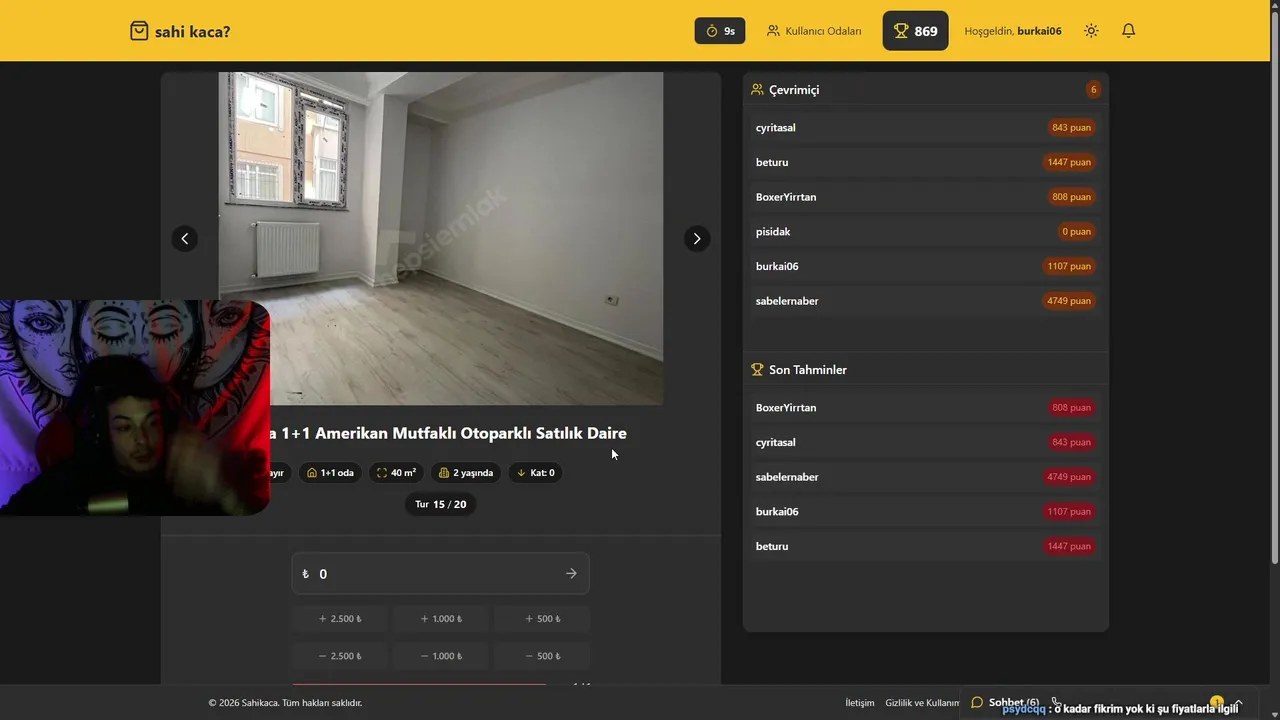Select sabelernaber in the online list
Screen dimensions: 1280x720
coord(926,301)
